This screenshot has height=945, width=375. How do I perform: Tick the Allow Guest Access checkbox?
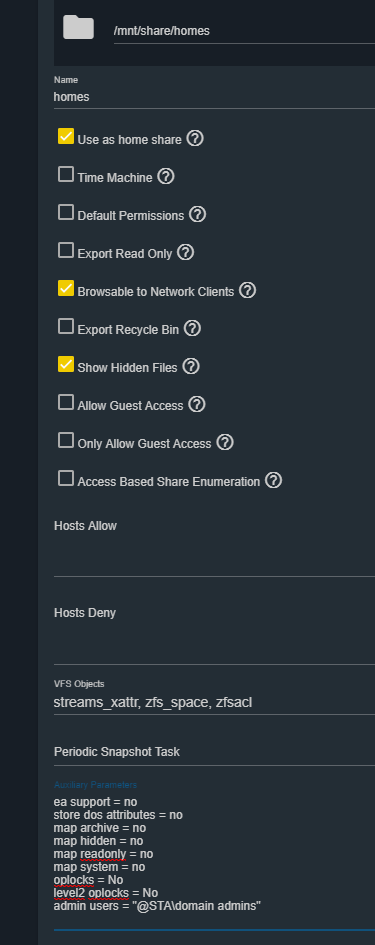click(66, 402)
